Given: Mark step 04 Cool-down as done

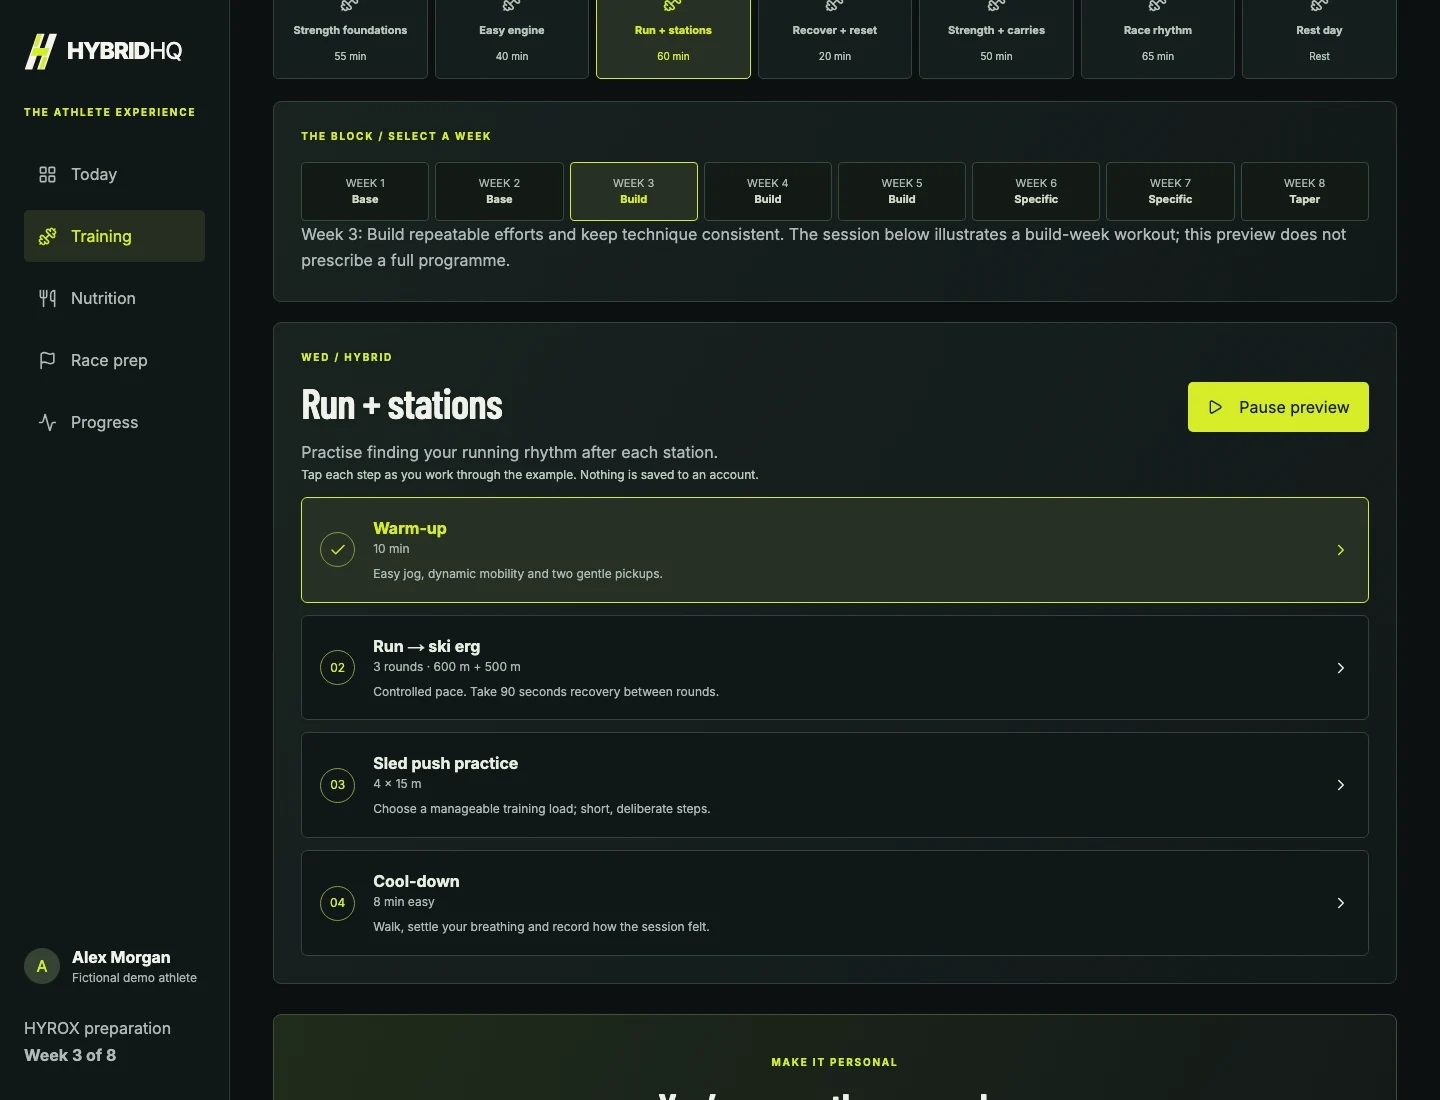Looking at the screenshot, I should click(x=338, y=903).
